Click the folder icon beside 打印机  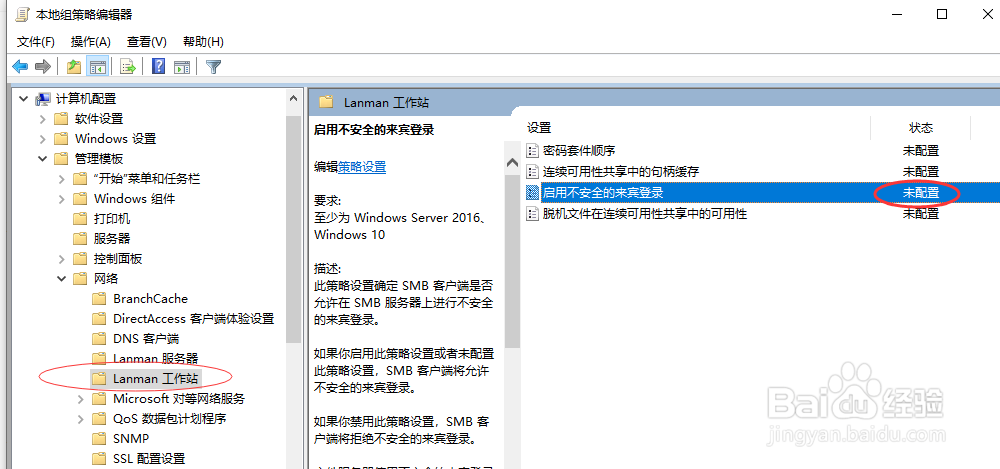coord(80,219)
